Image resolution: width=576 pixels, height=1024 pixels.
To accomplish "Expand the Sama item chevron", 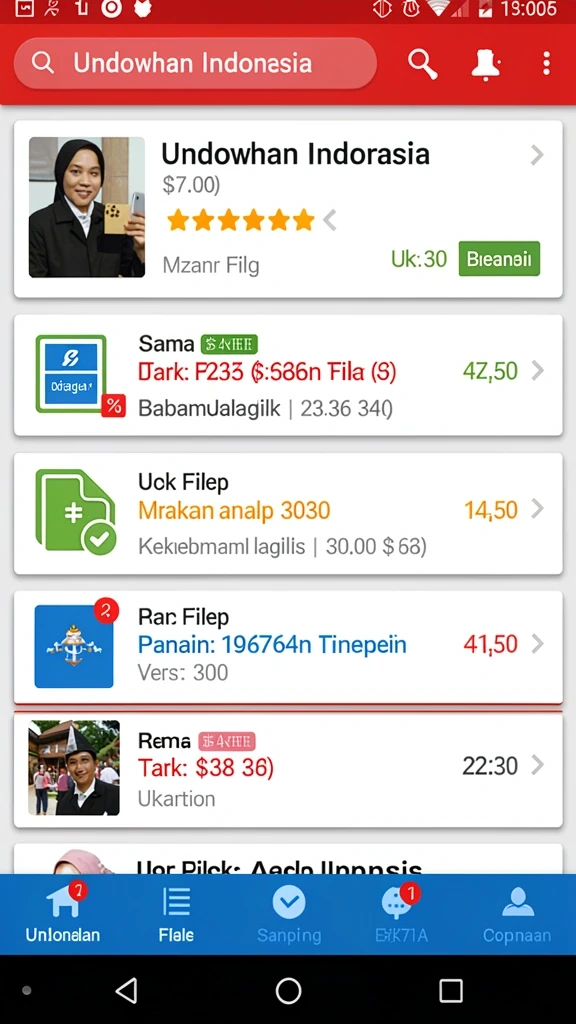I will pos(537,371).
